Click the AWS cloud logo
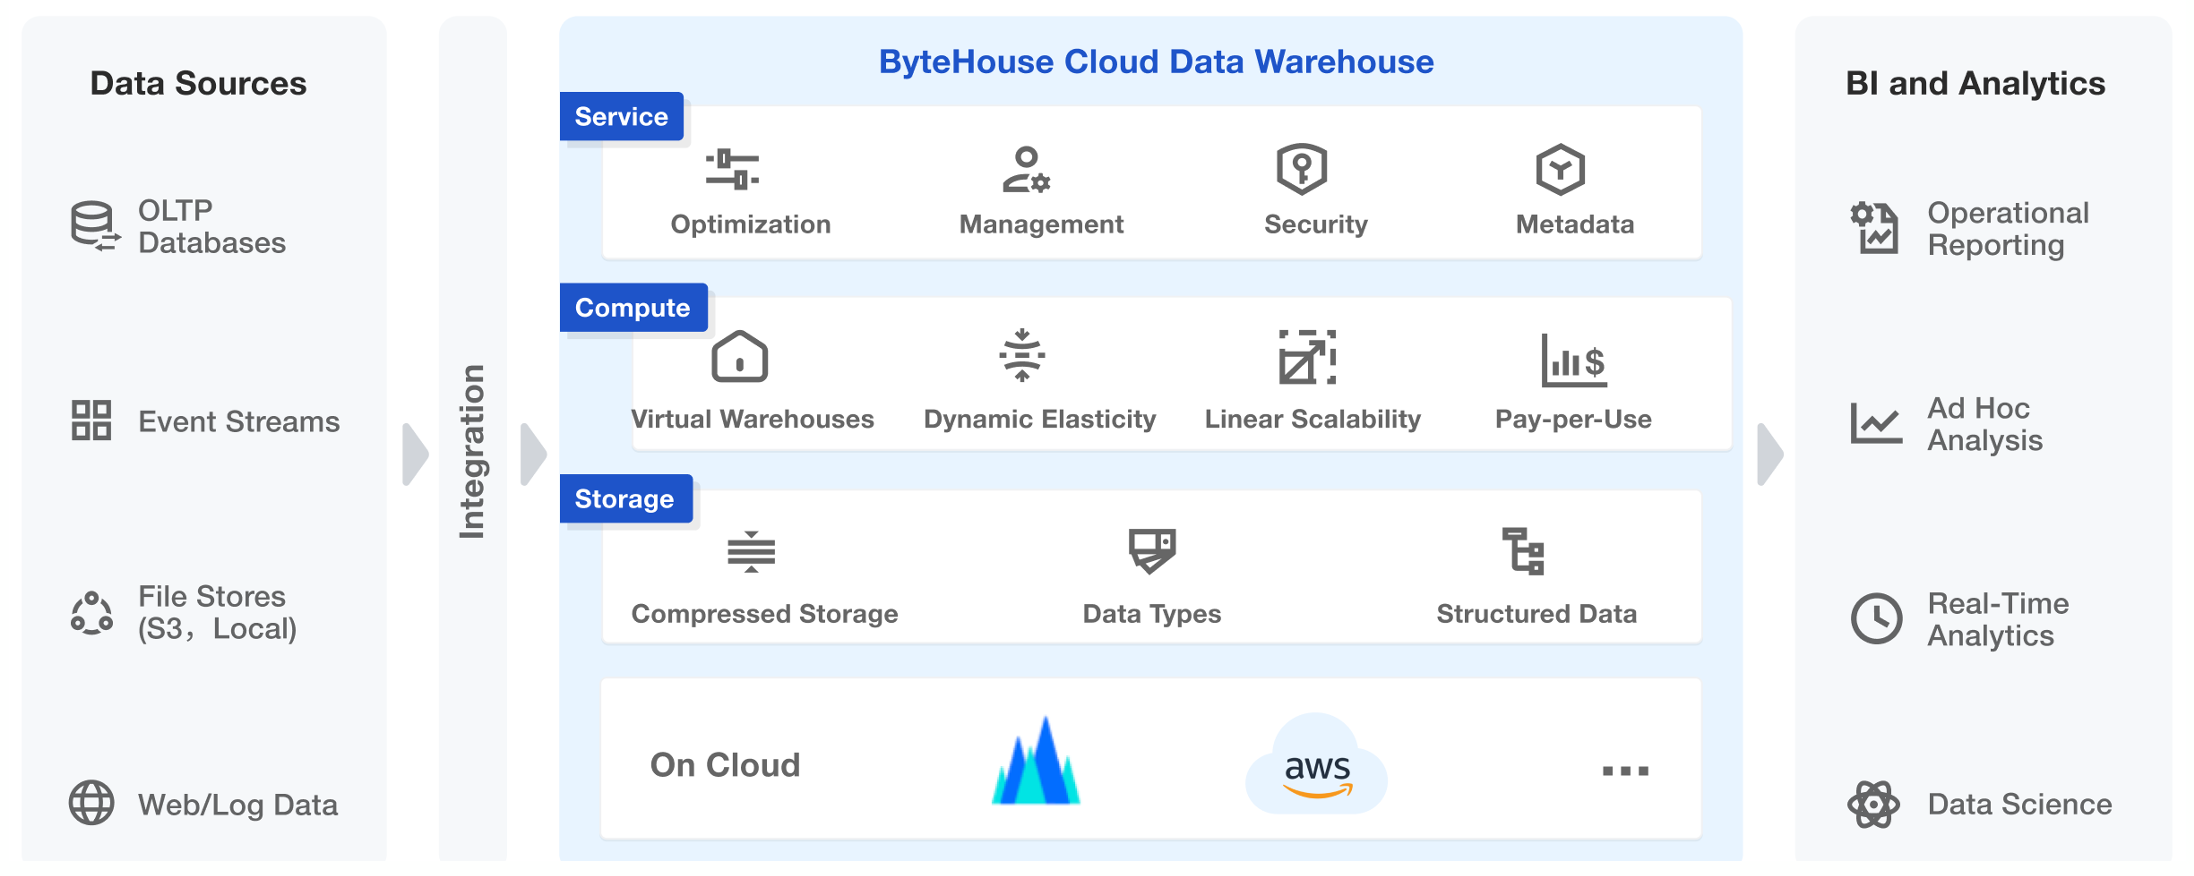The image size is (2194, 876). (x=1316, y=764)
